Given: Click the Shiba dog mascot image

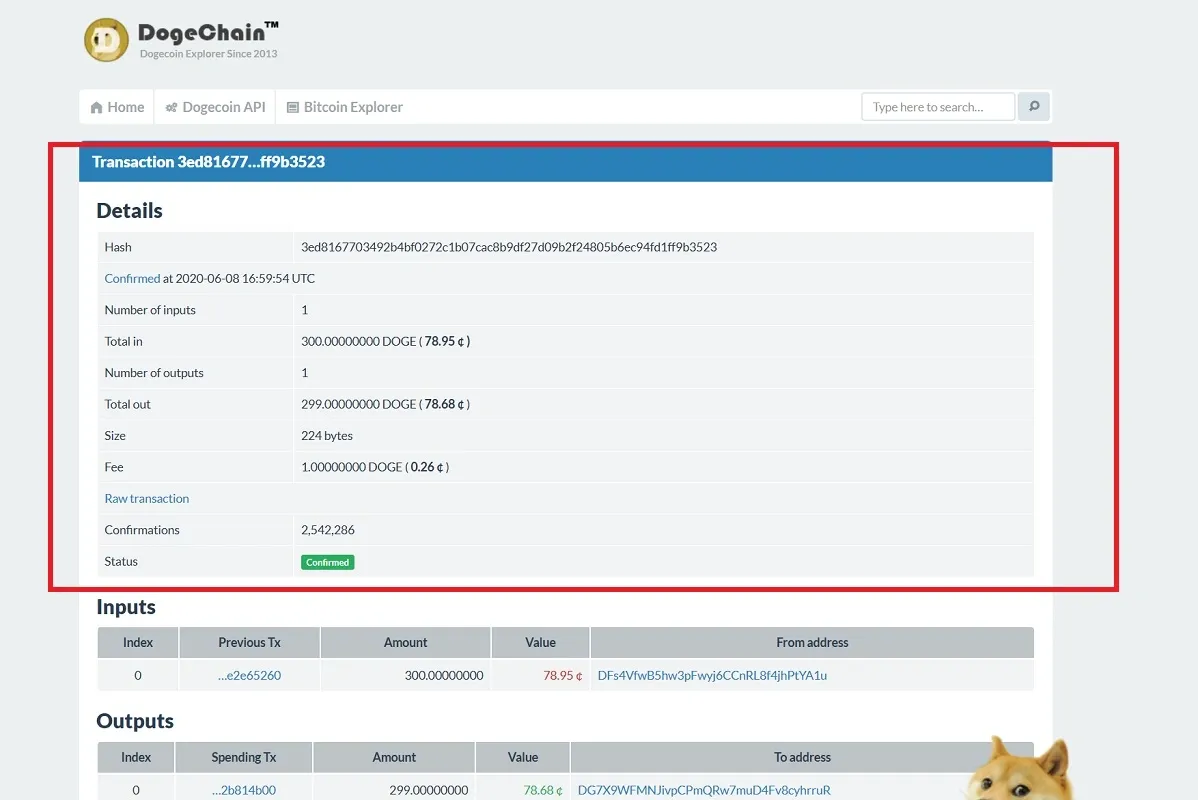Looking at the screenshot, I should pyautogui.click(x=1020, y=769).
